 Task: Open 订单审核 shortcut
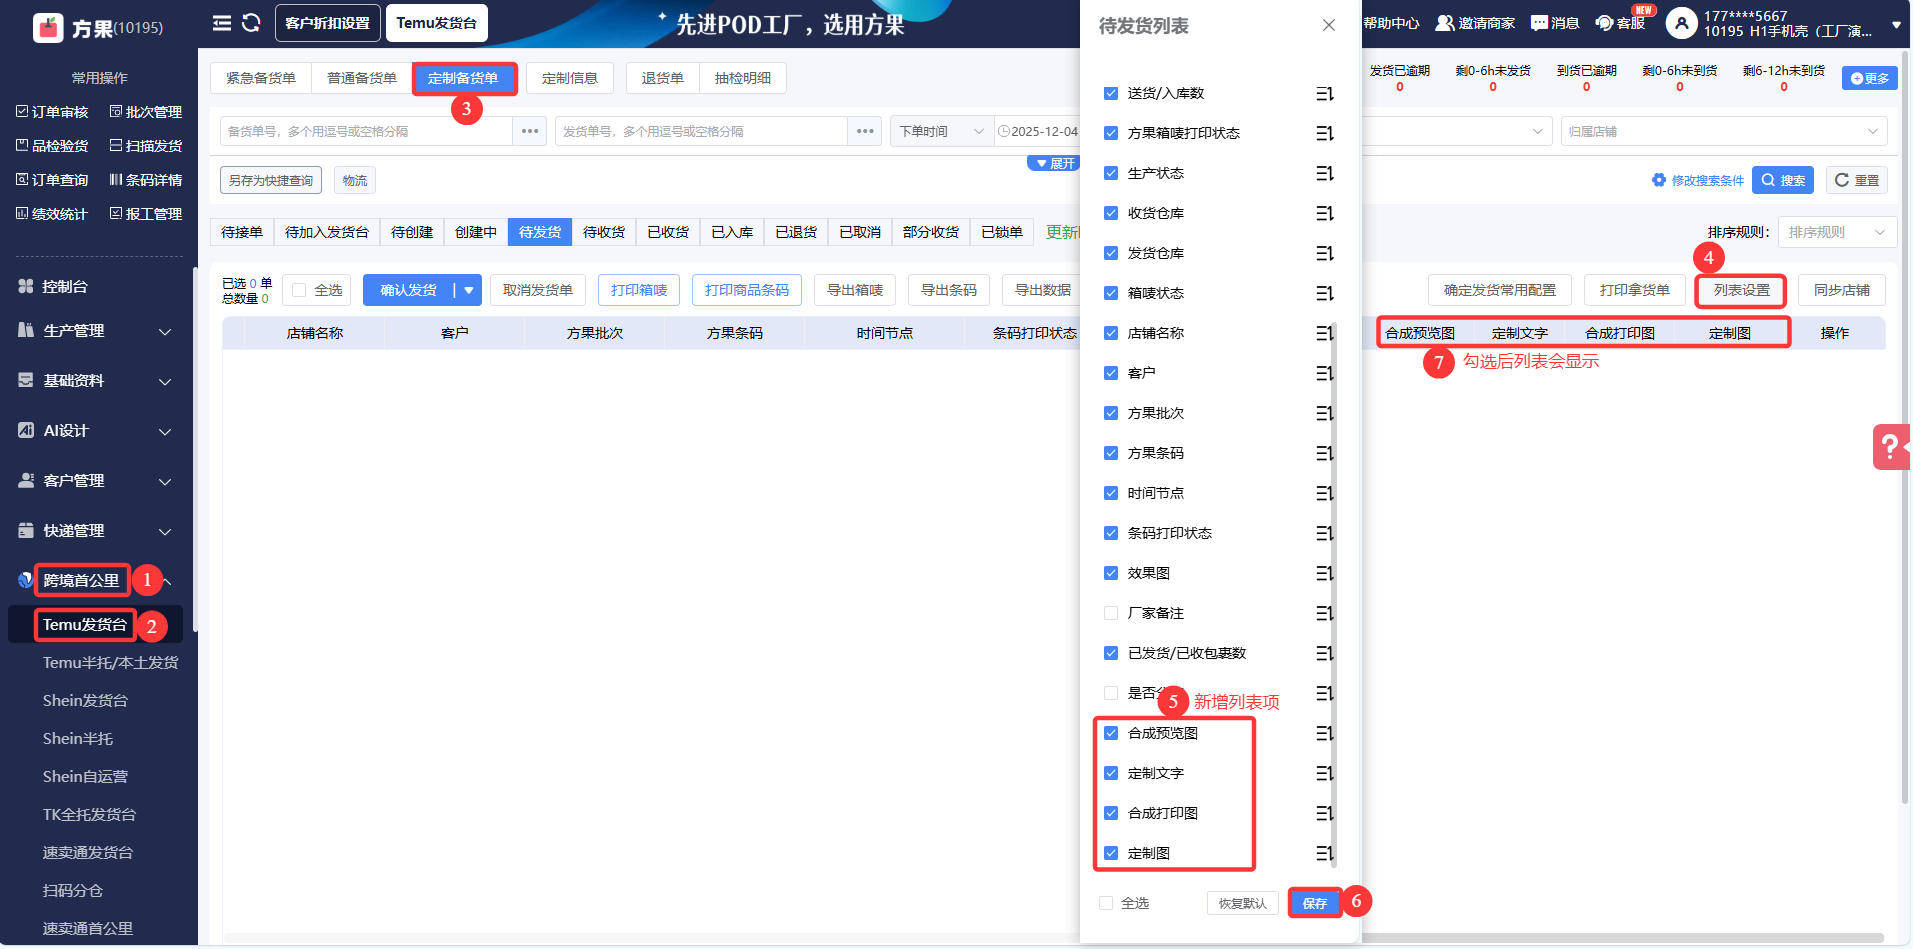pyautogui.click(x=52, y=112)
